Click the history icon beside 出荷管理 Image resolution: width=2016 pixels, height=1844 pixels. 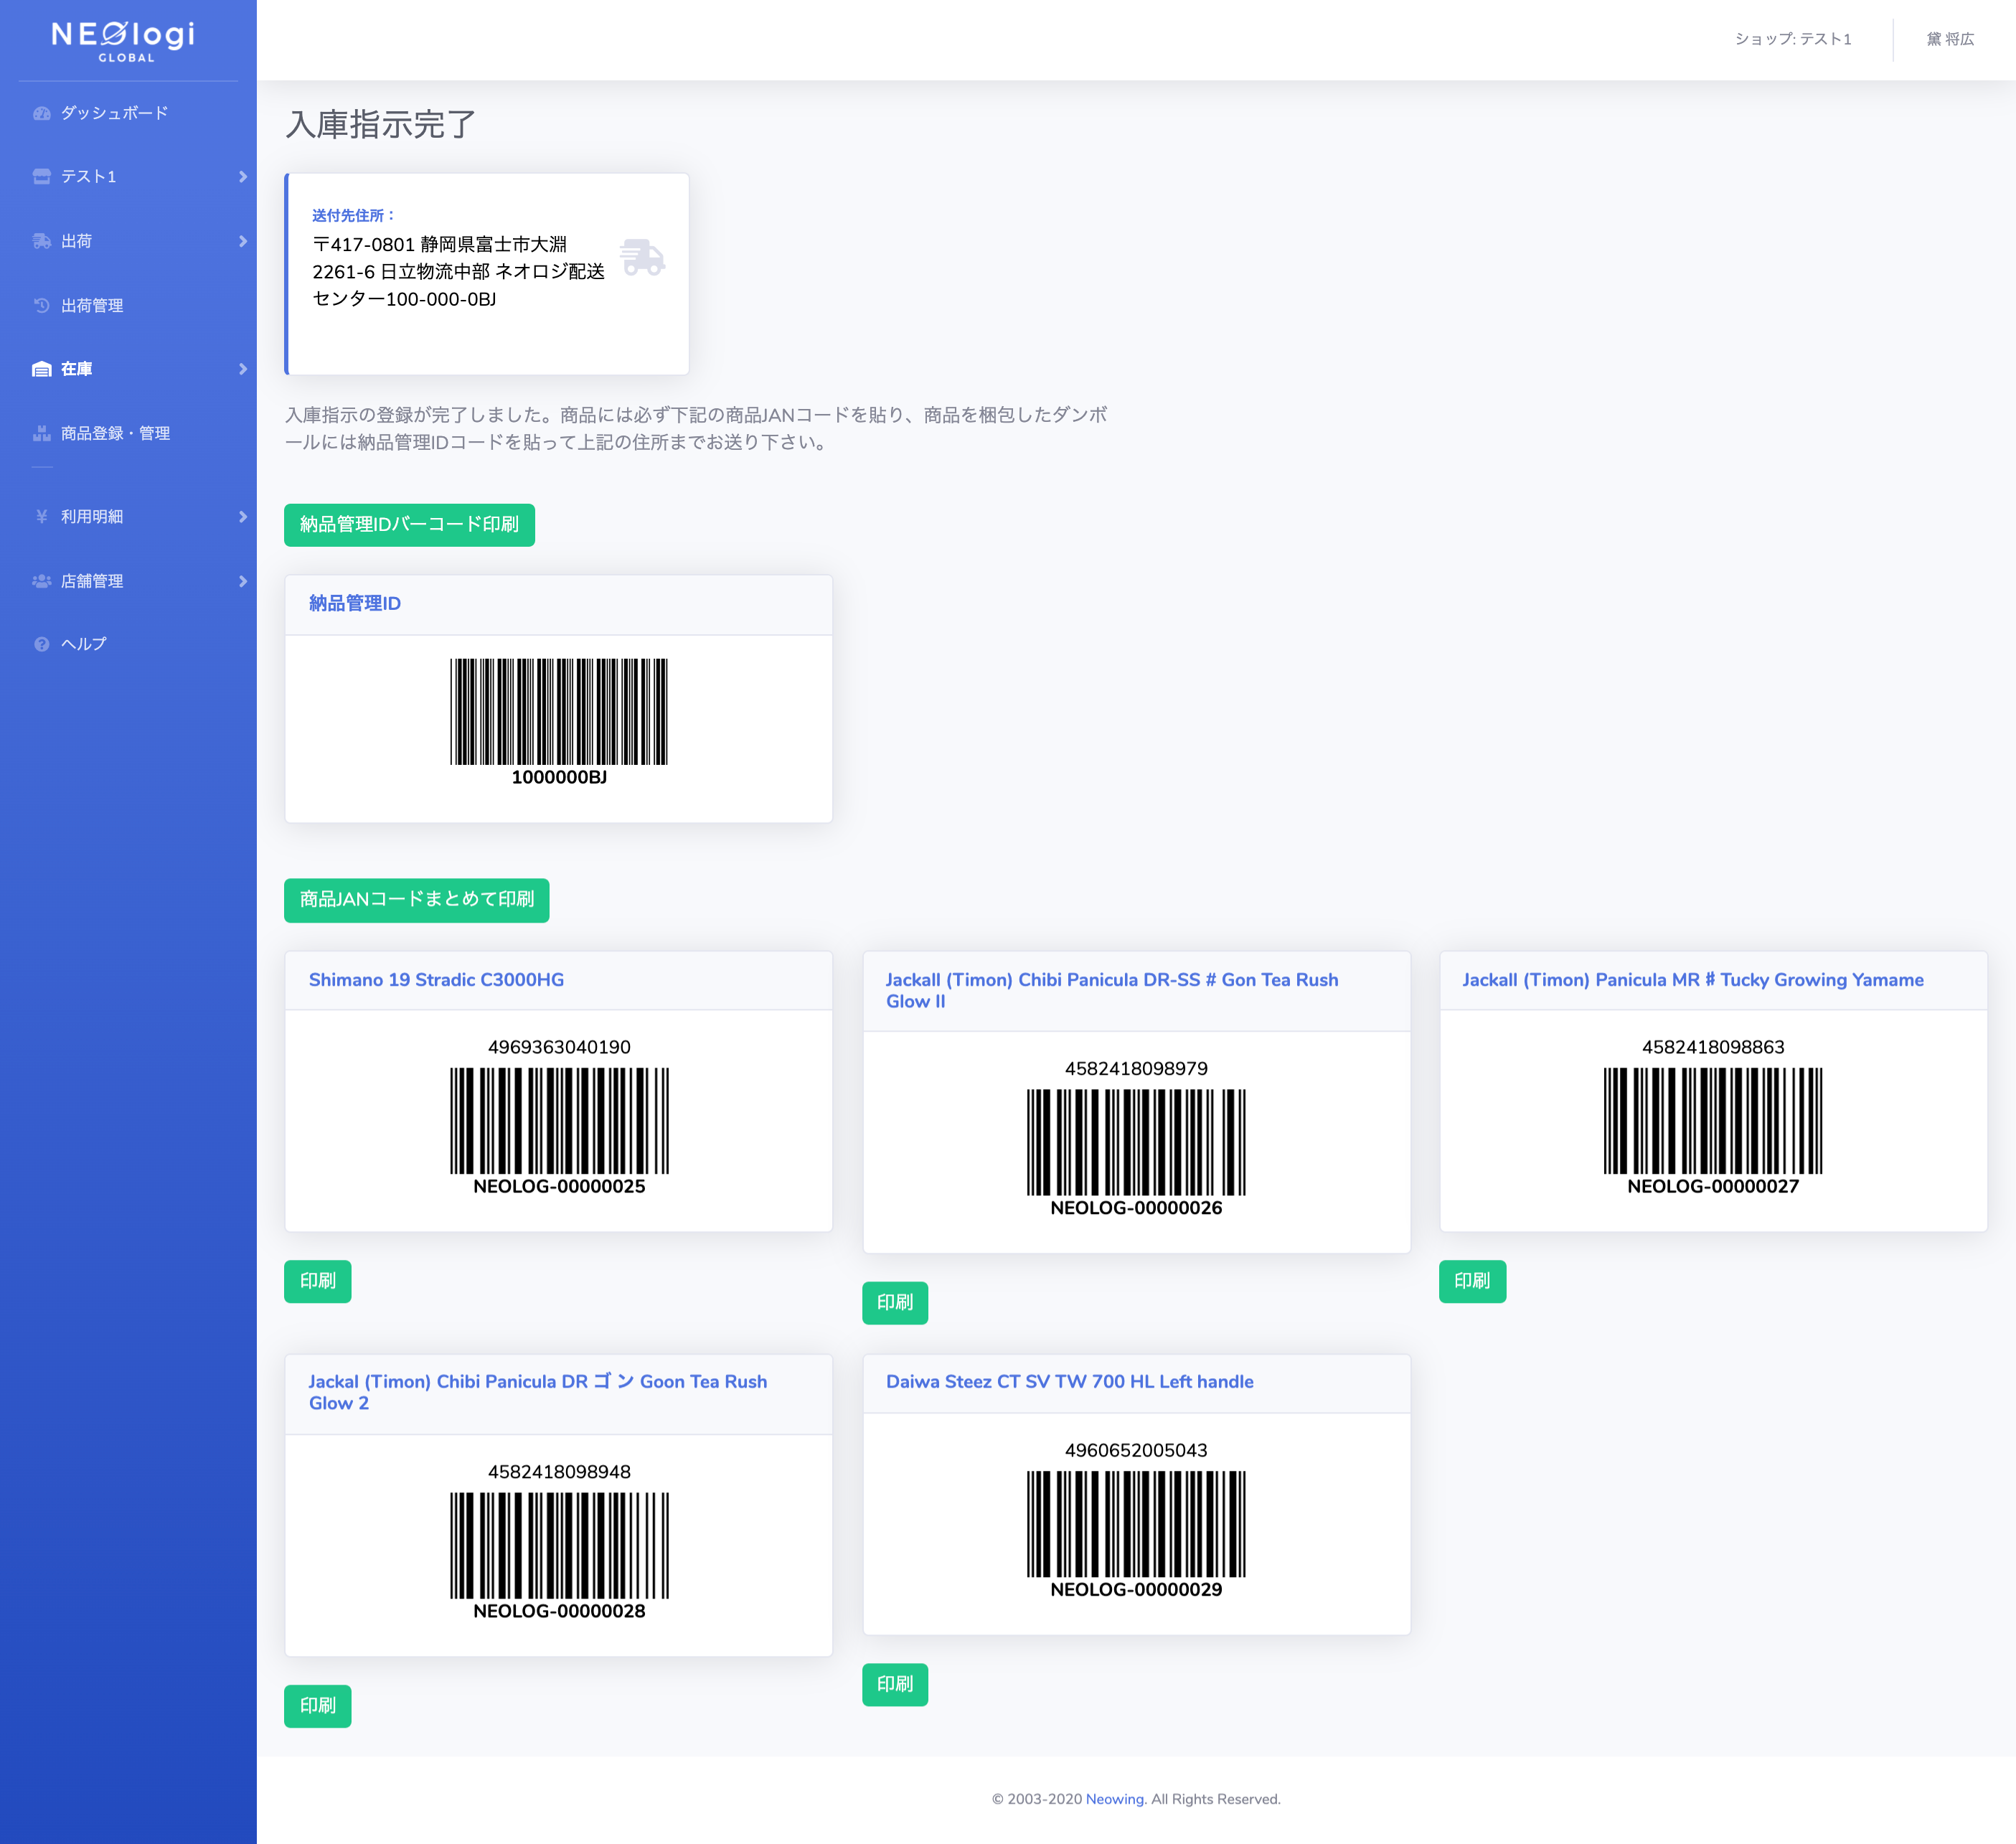click(41, 305)
